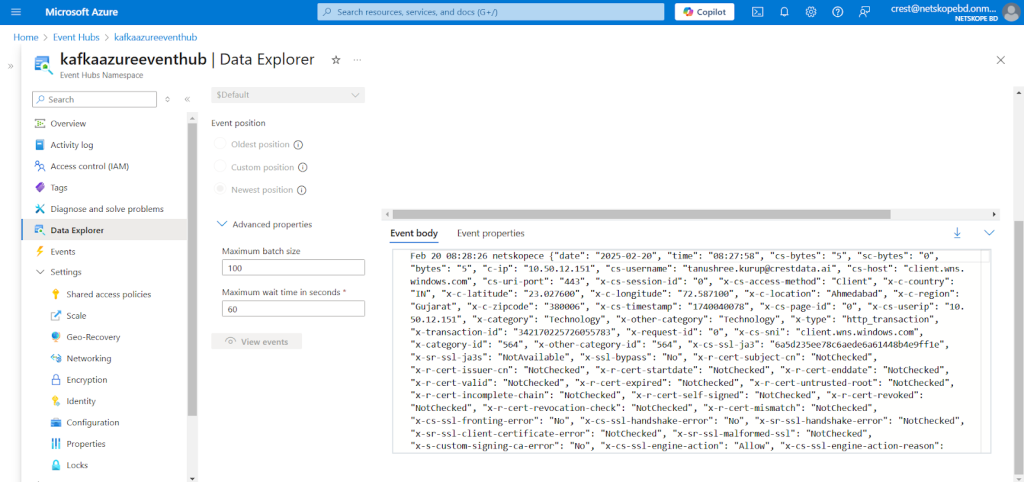The image size is (1024, 482).
Task: Open the Azure portal hamburger menu
Action: click(x=16, y=12)
